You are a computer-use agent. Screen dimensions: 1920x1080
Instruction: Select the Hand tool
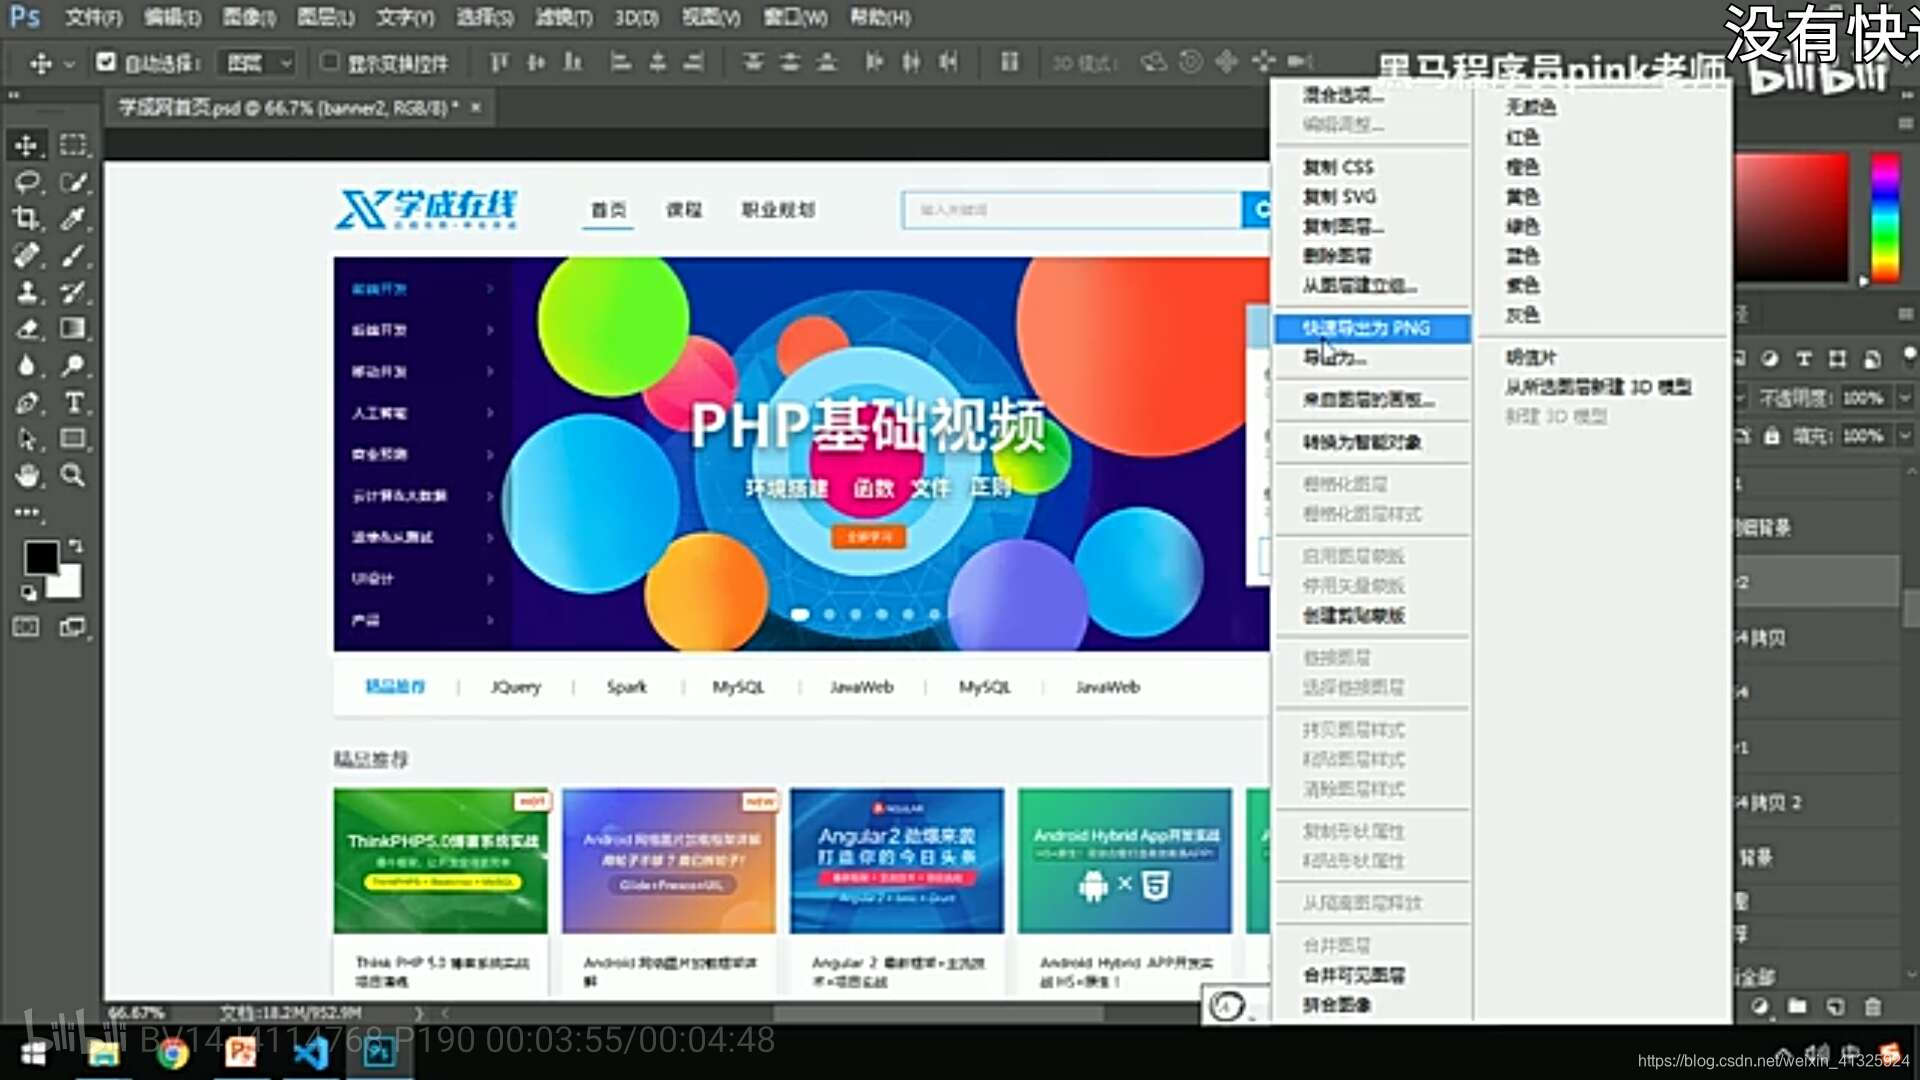coord(26,475)
